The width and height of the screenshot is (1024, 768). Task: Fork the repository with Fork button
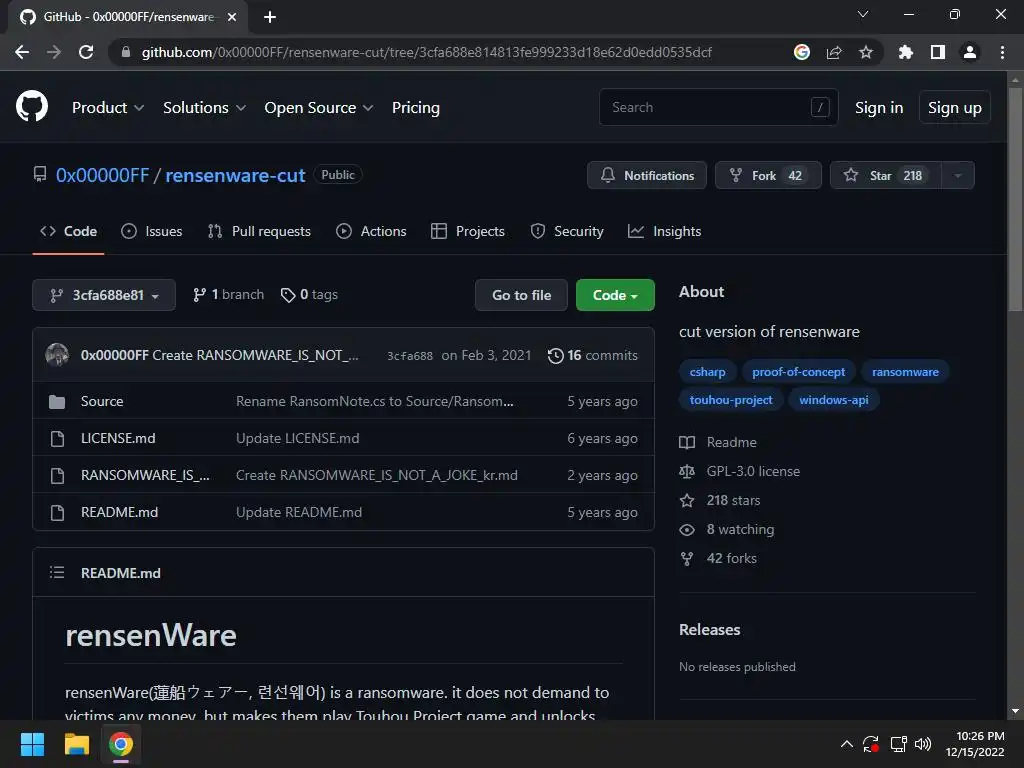(768, 175)
